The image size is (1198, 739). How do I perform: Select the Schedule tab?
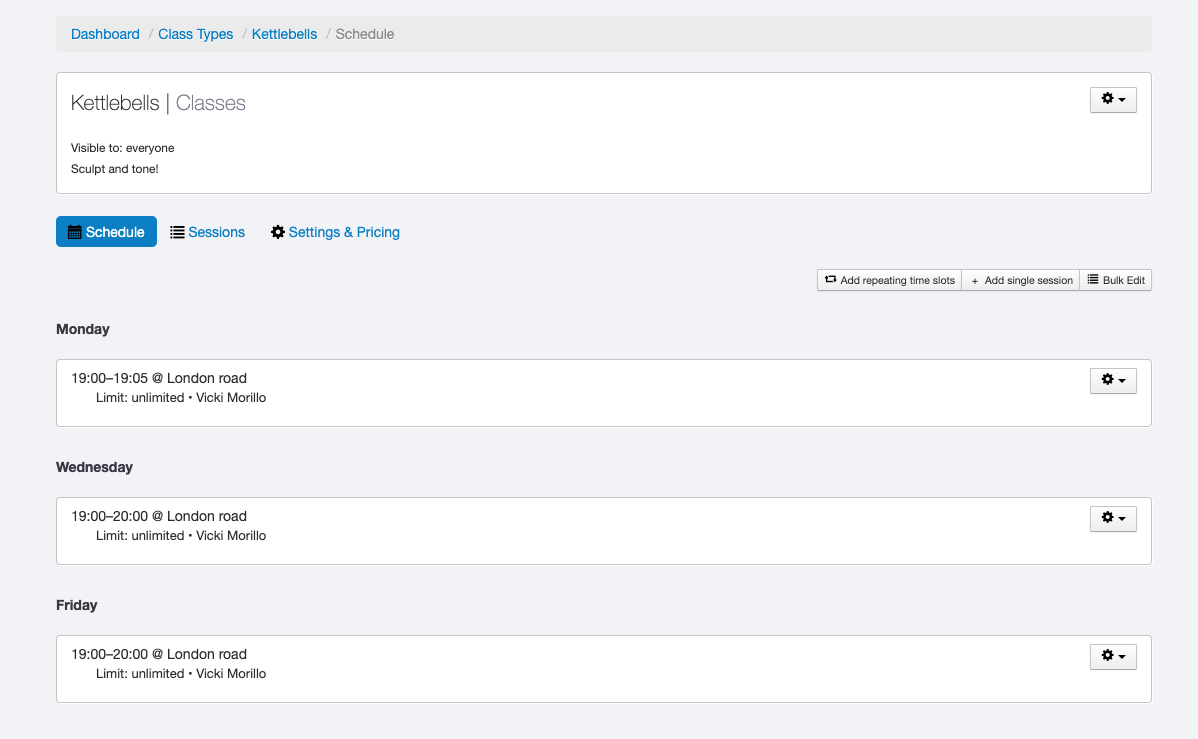(x=115, y=232)
